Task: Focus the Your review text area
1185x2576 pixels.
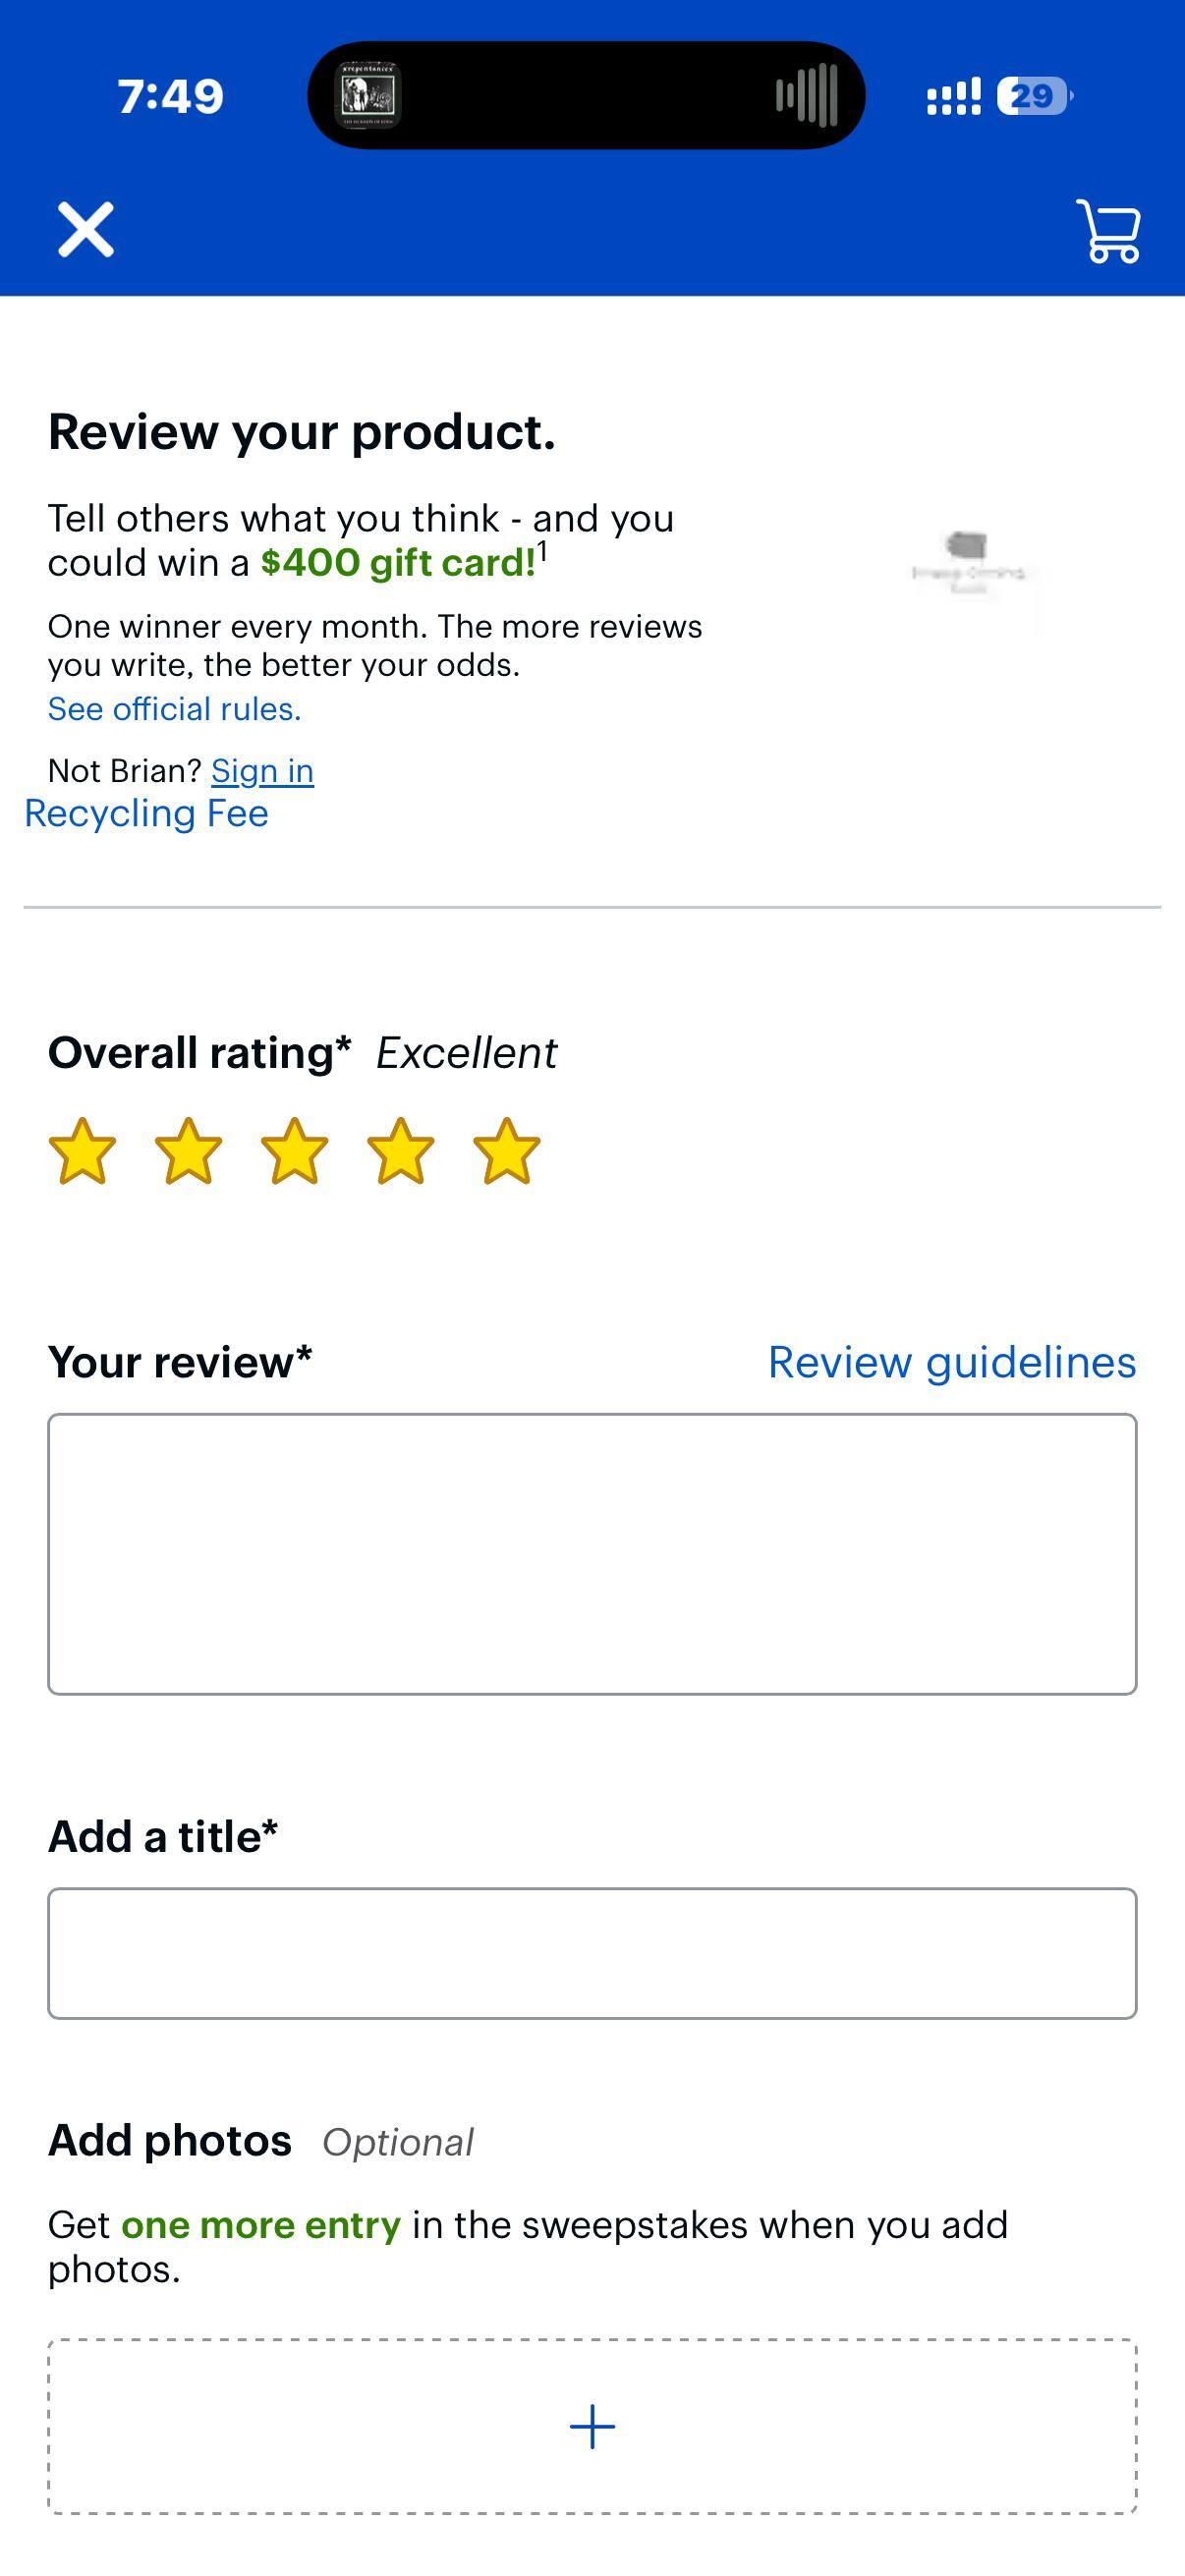Action: (x=592, y=1553)
